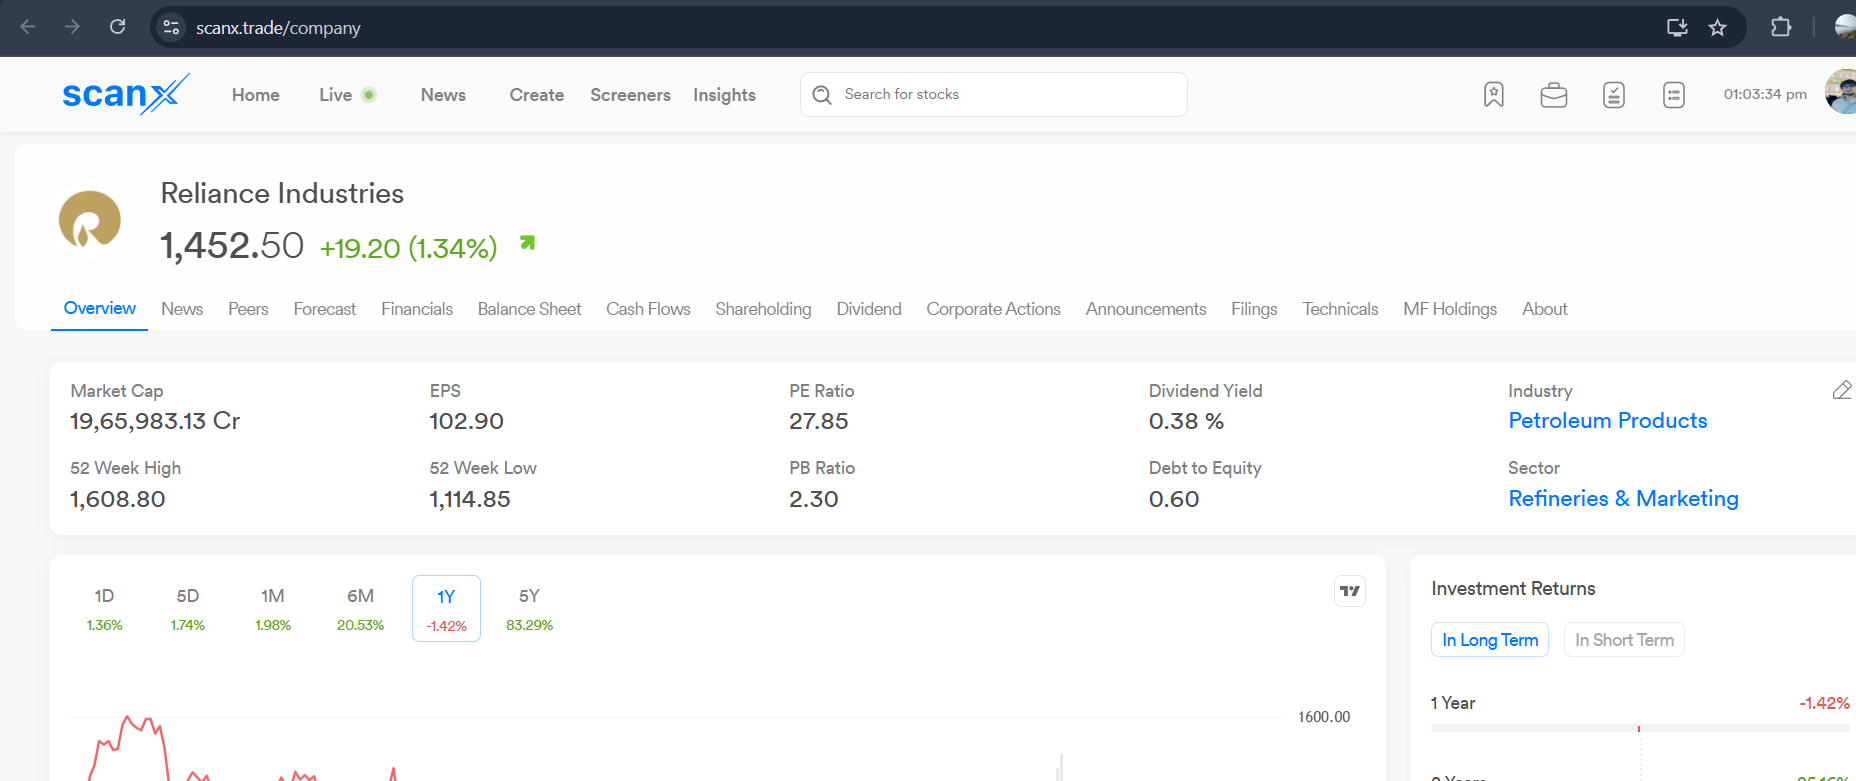1856x781 pixels.
Task: Install app icon in address bar
Action: coord(1677,27)
